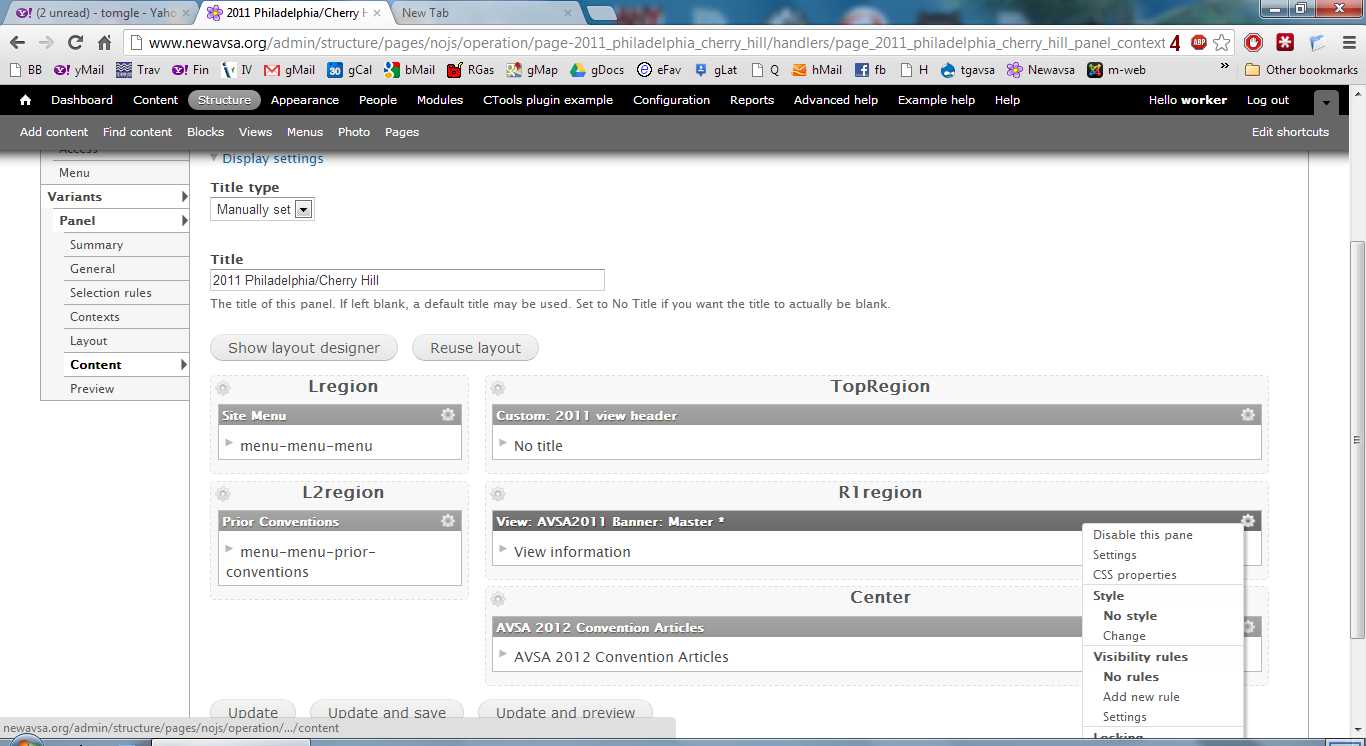Open L2region region gear settings
The image size is (1366, 746).
223,494
